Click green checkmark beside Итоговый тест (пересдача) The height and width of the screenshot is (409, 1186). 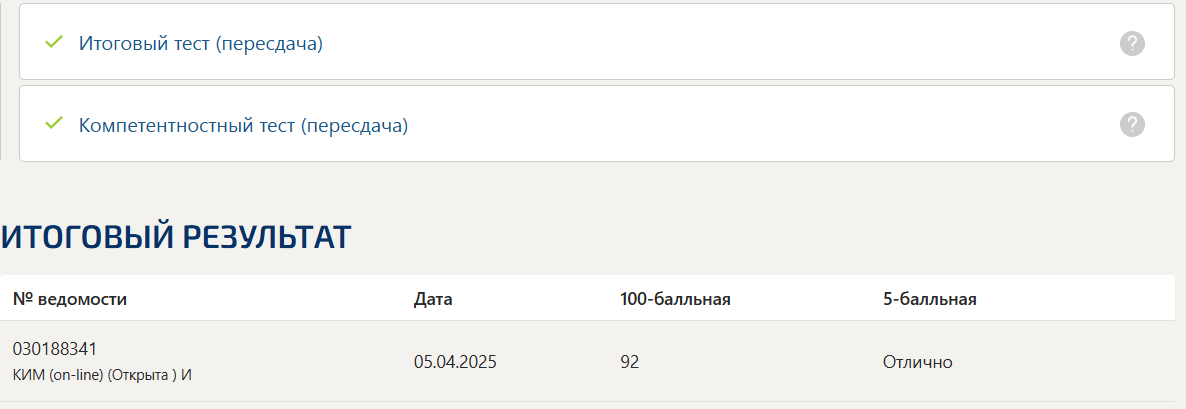tap(54, 42)
